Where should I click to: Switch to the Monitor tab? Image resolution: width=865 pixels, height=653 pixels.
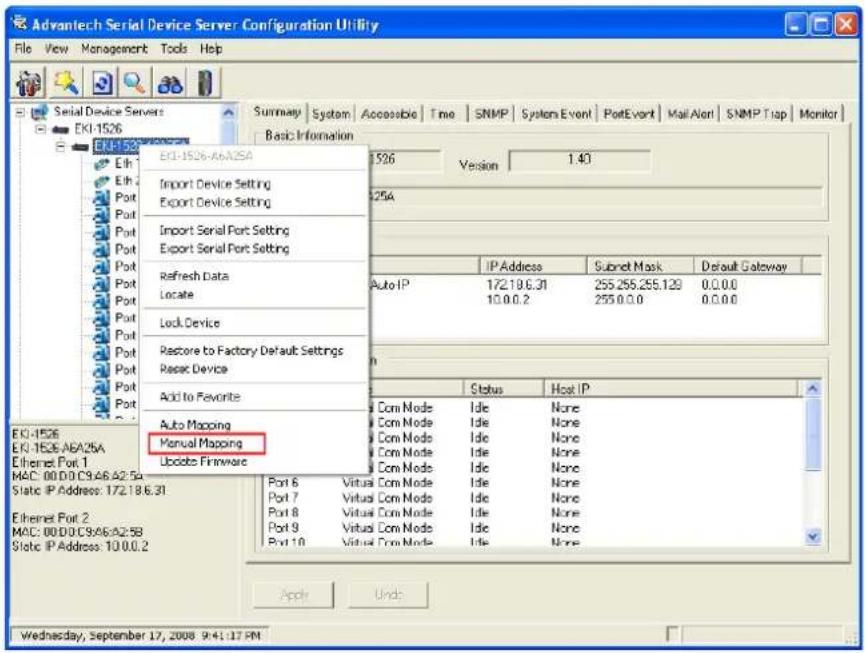819,114
